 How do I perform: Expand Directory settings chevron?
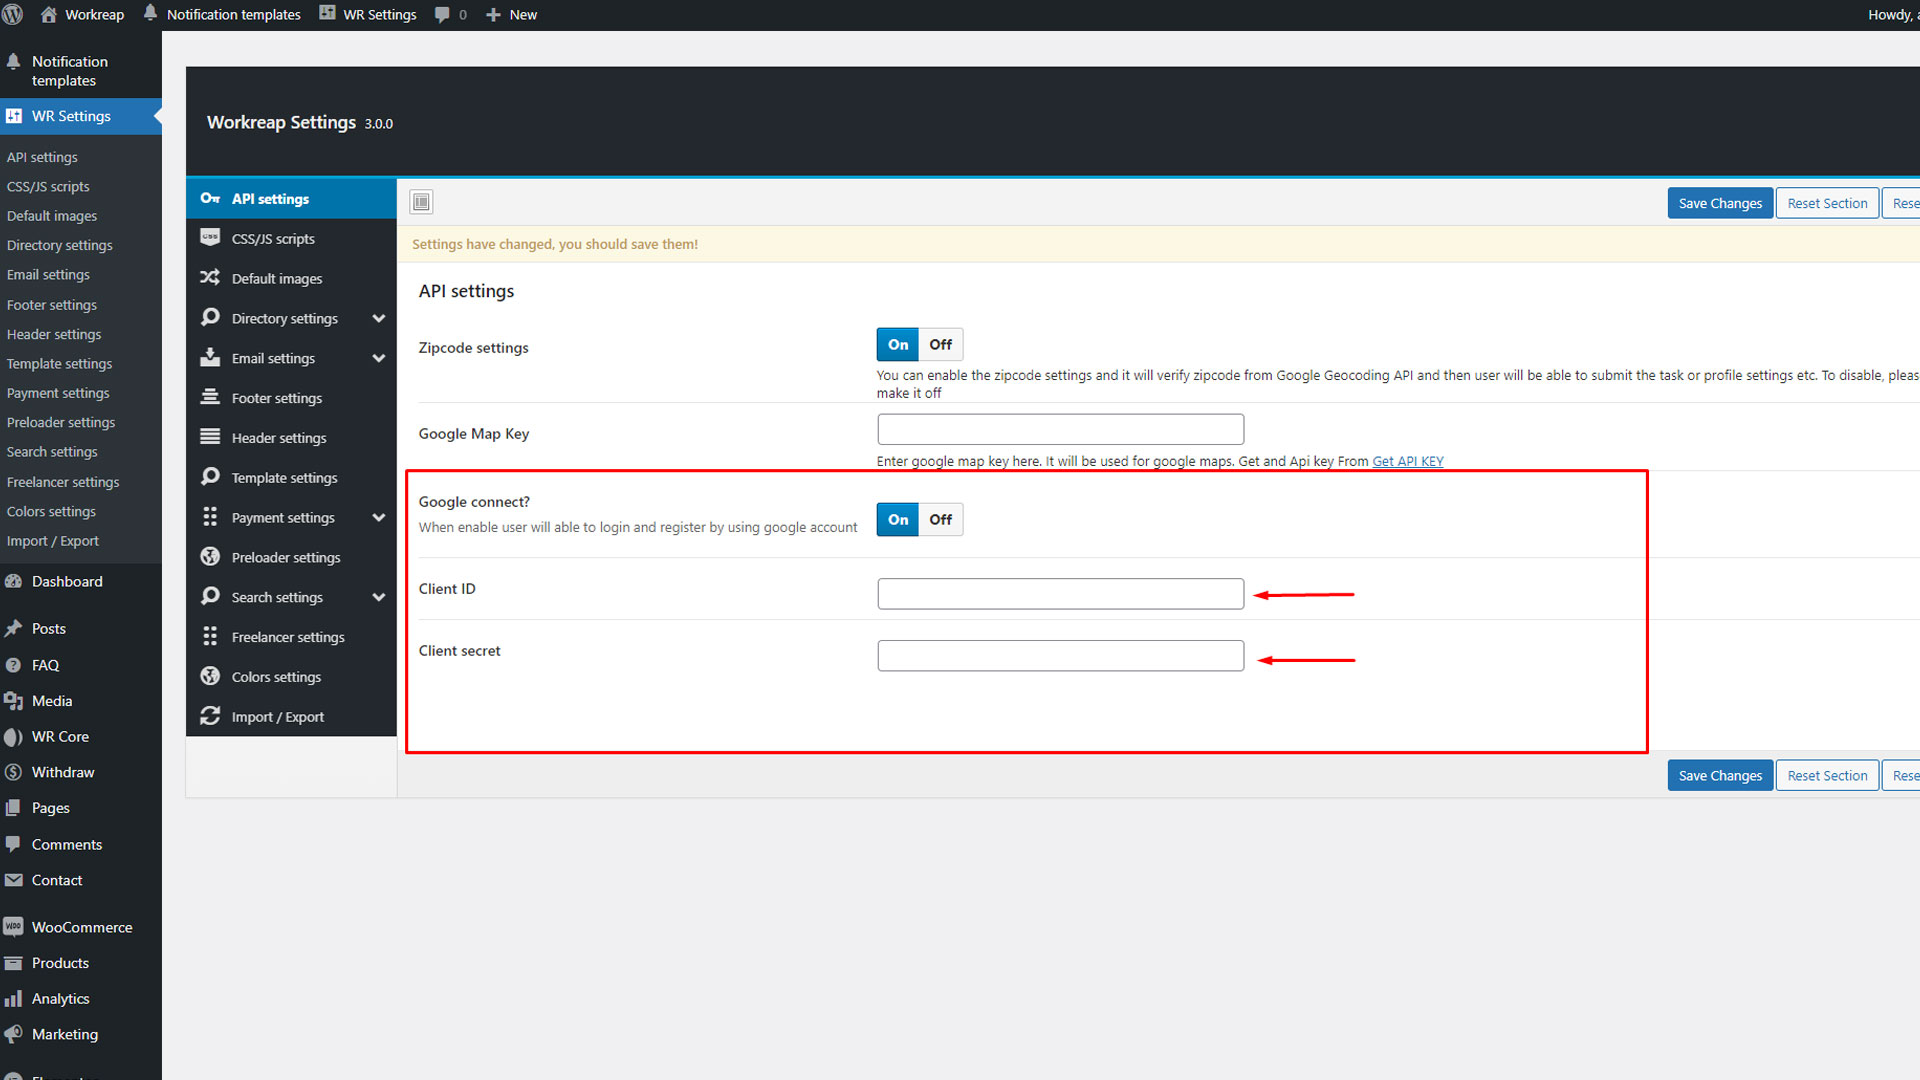(x=378, y=318)
